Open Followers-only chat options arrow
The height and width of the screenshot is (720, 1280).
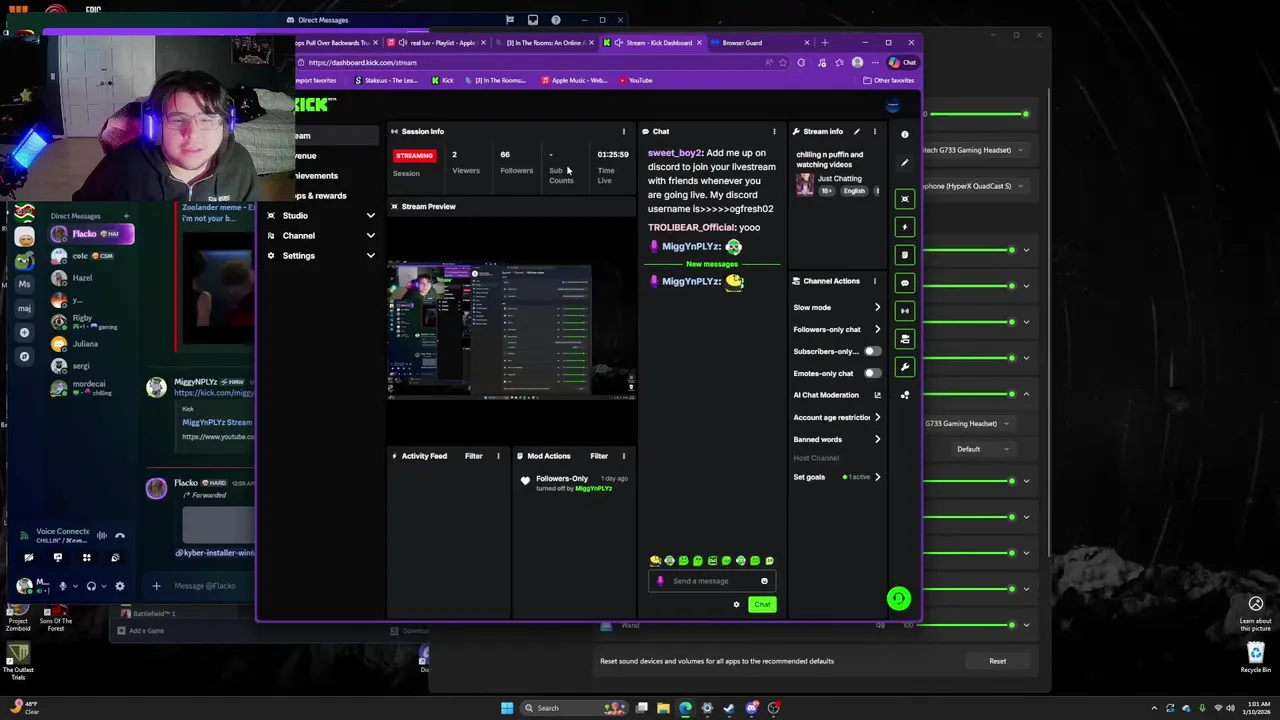(877, 329)
